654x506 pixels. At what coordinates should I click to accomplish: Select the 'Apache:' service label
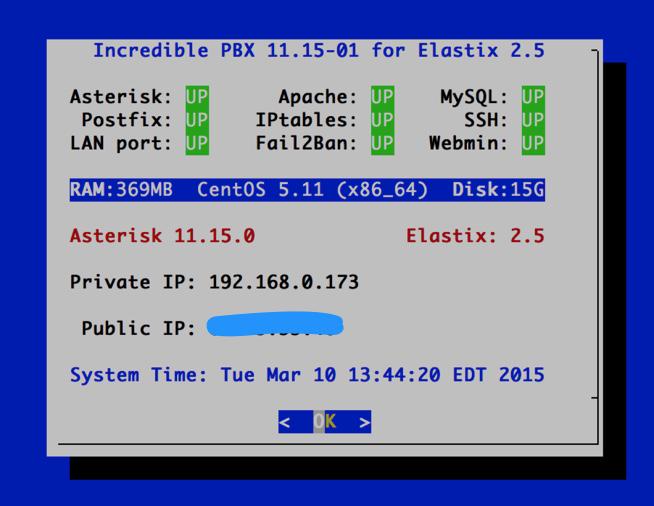point(318,97)
